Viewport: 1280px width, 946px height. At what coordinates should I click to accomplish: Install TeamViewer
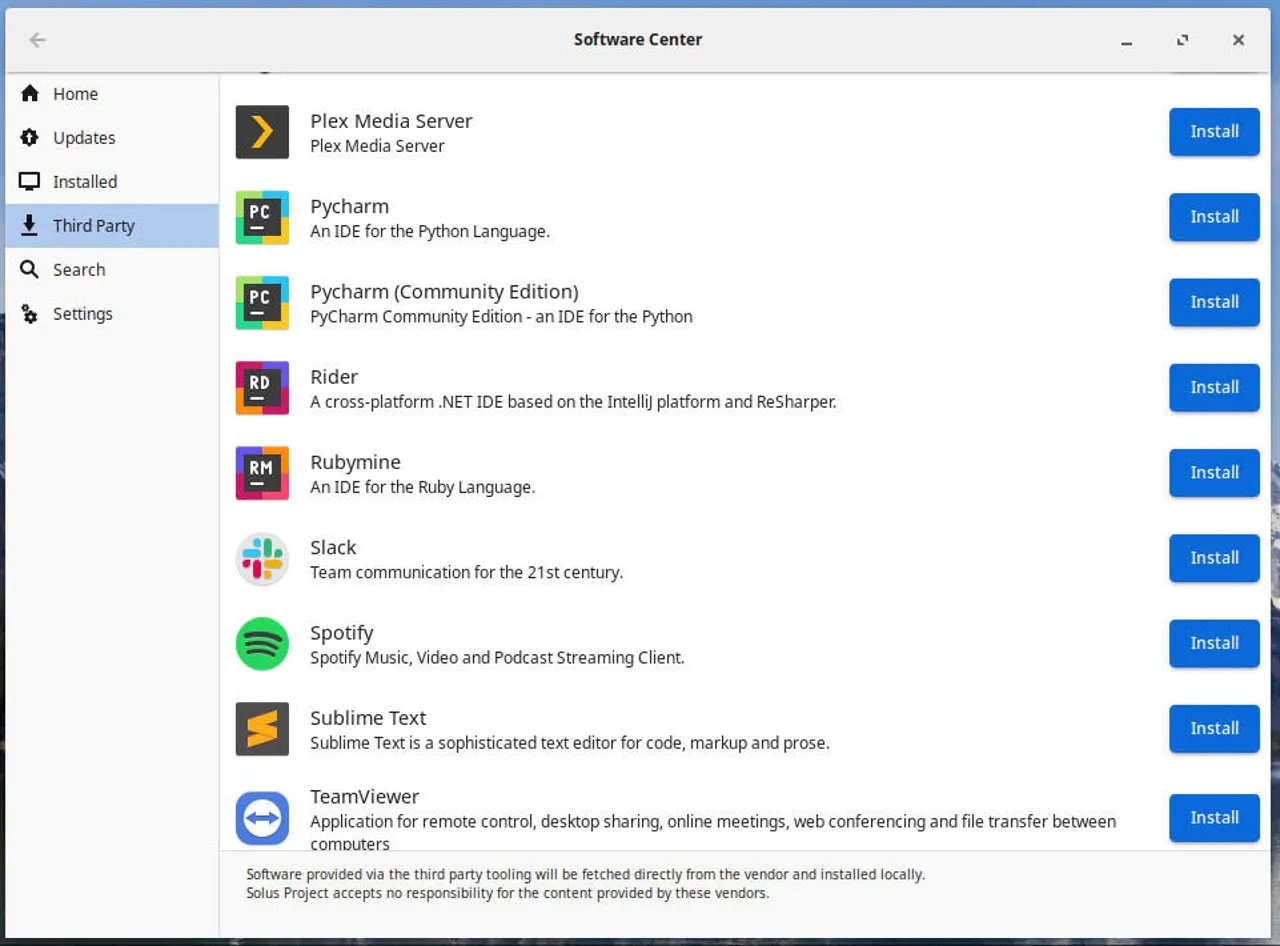pyautogui.click(x=1214, y=818)
